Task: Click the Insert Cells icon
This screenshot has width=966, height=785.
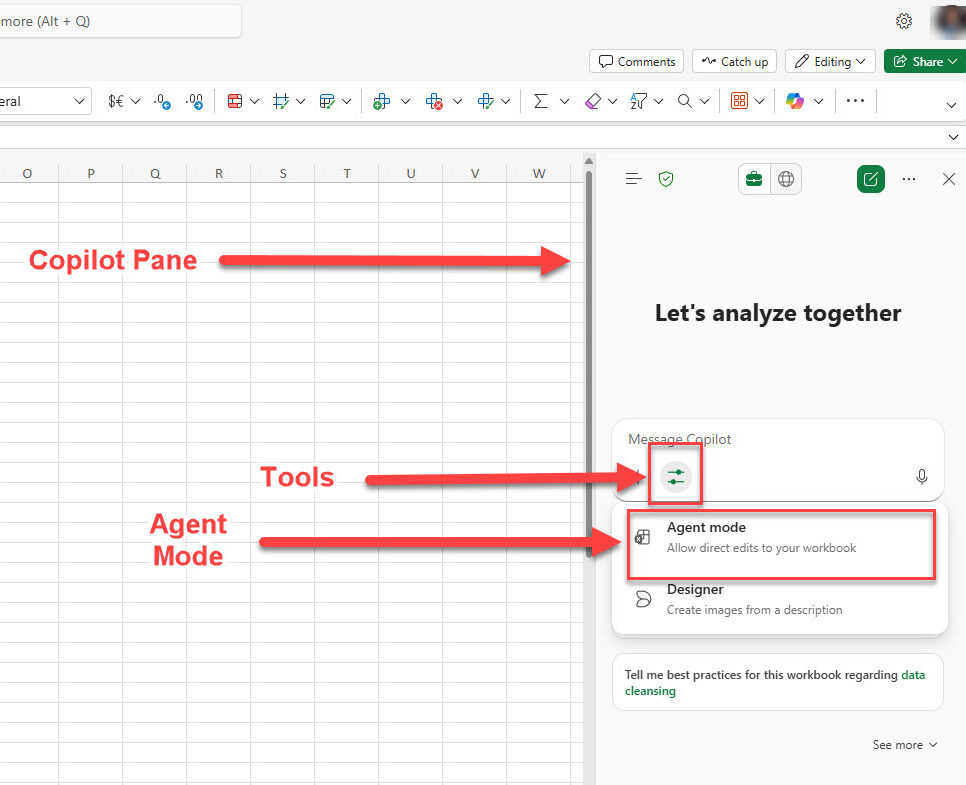Action: click(x=381, y=101)
